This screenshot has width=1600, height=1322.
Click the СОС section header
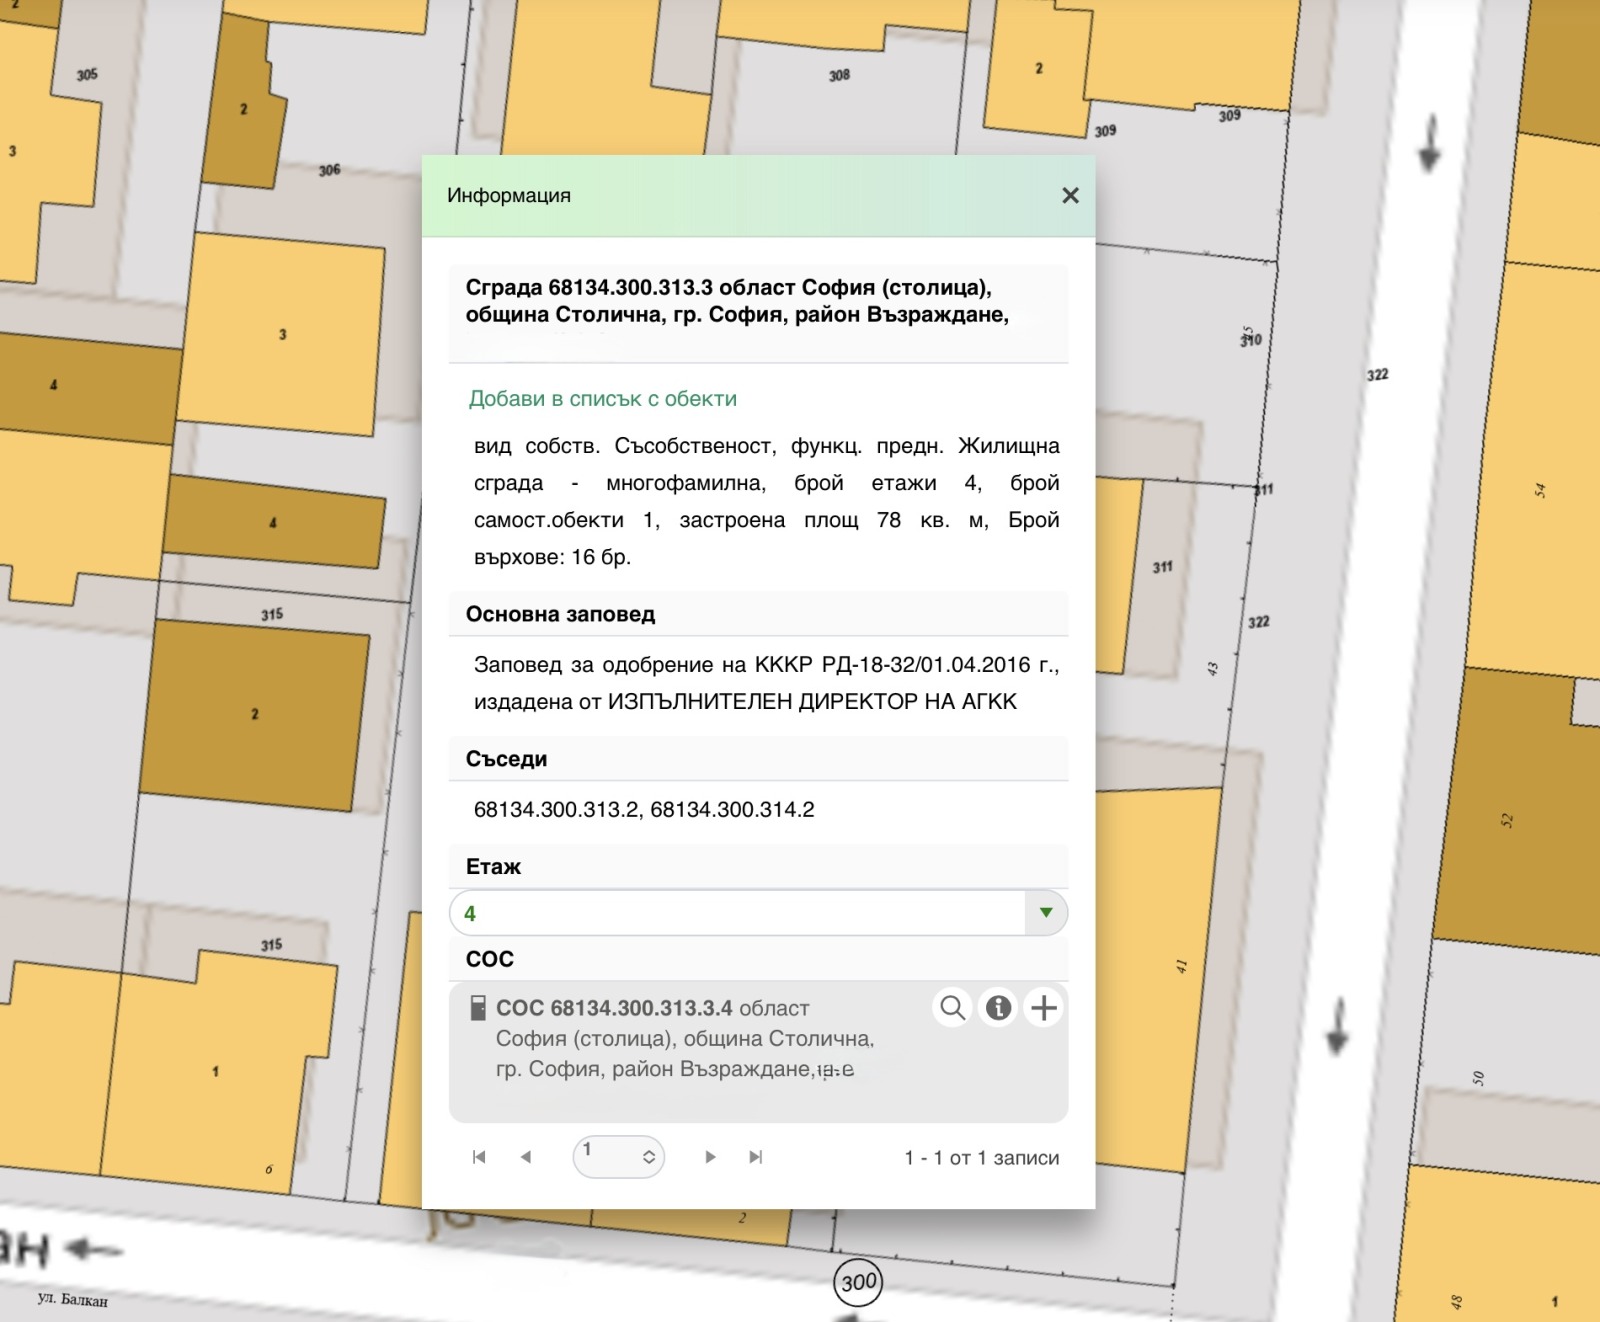[490, 959]
